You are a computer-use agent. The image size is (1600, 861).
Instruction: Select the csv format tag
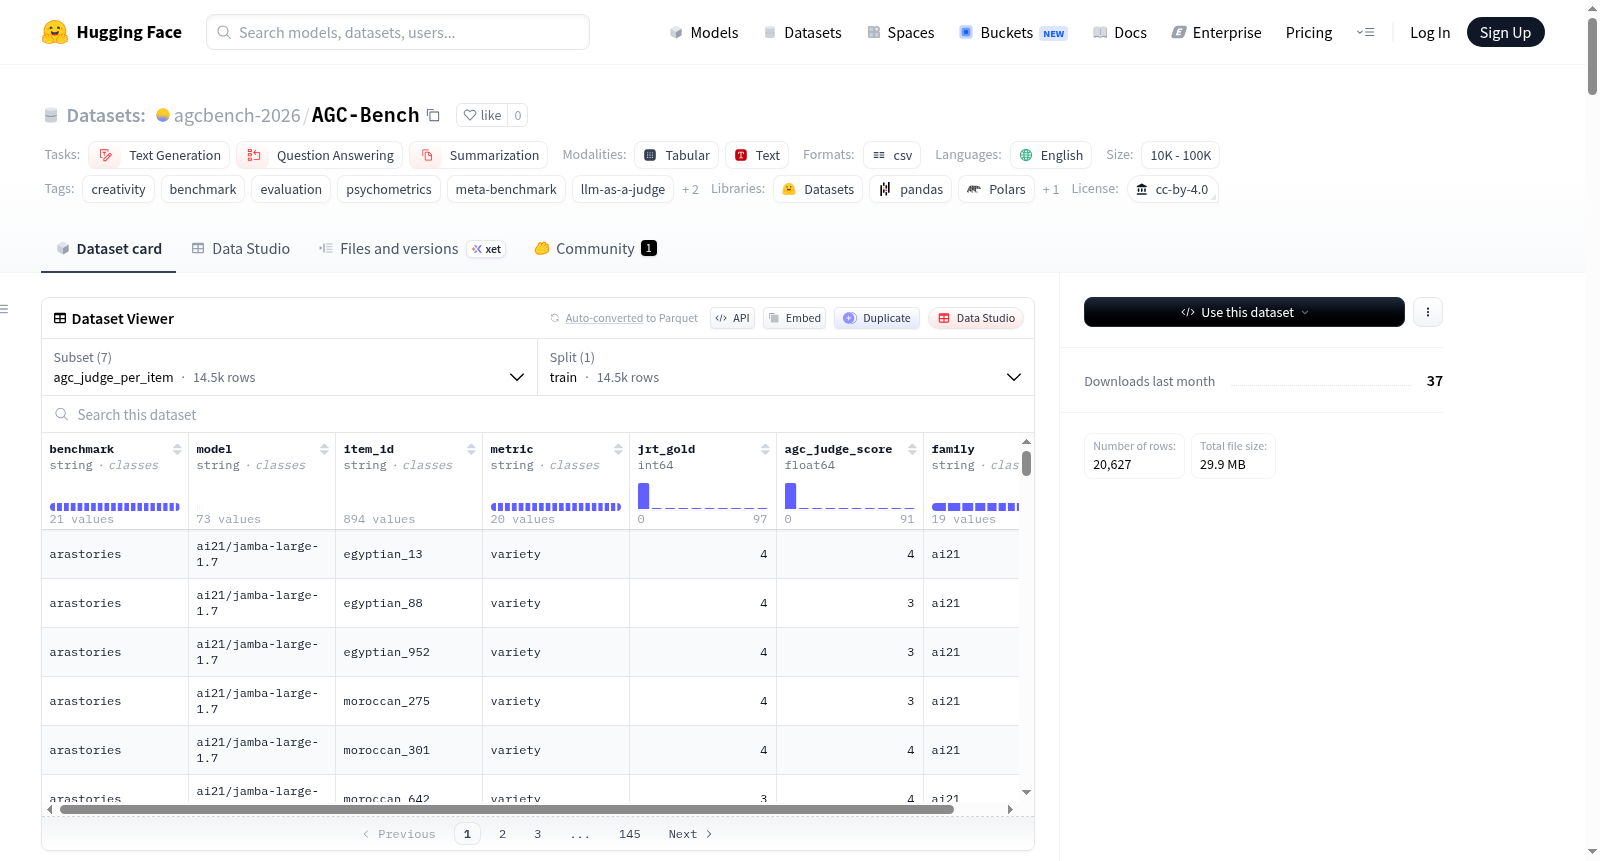(x=892, y=155)
